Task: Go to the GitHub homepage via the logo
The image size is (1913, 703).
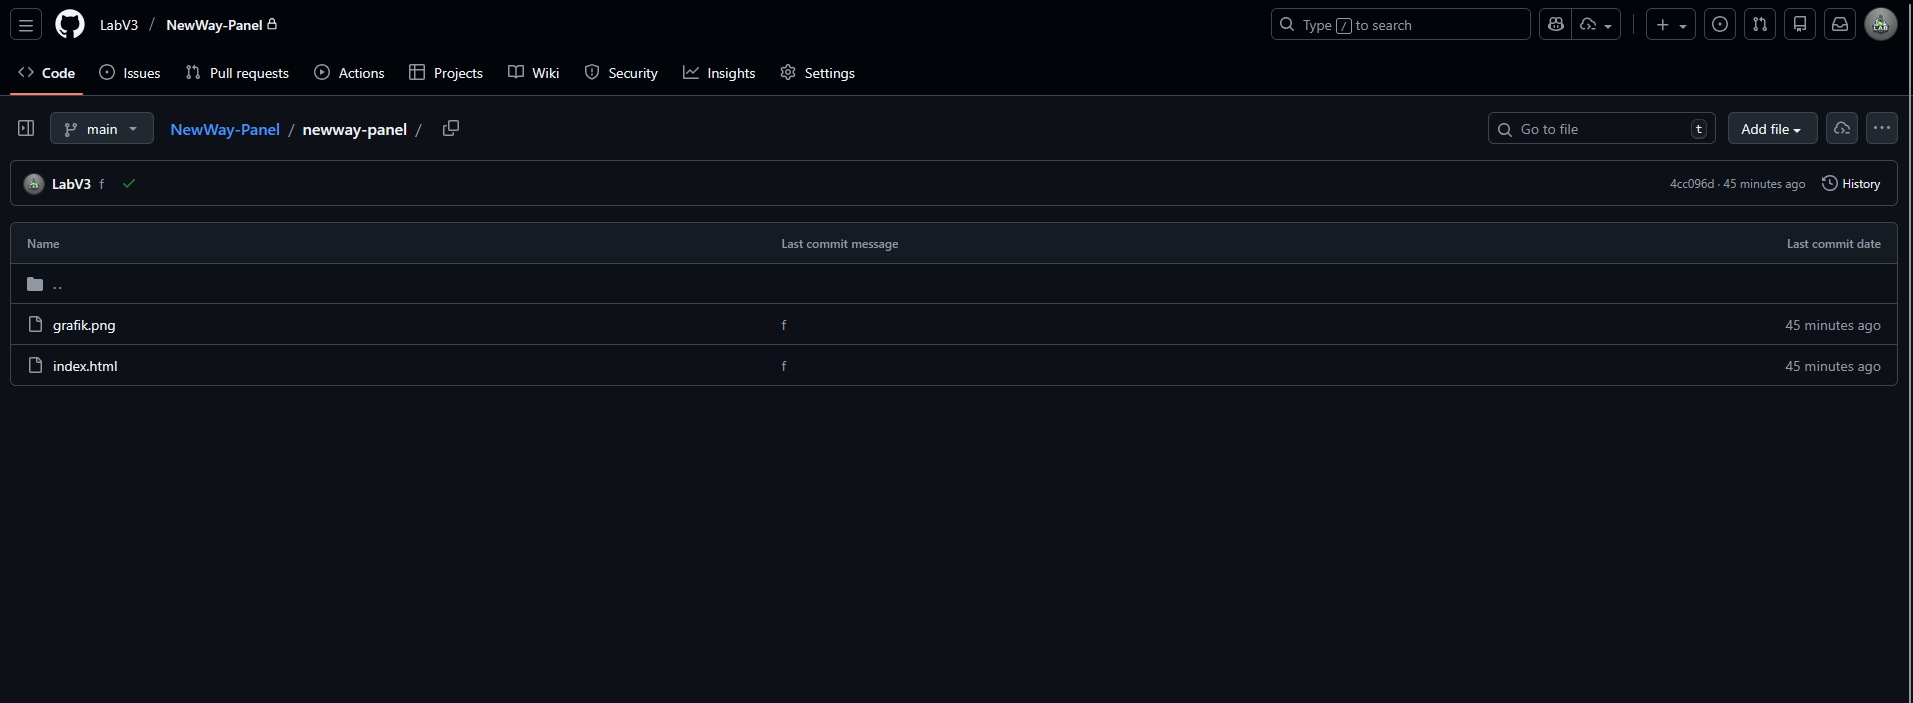Action: point(70,24)
